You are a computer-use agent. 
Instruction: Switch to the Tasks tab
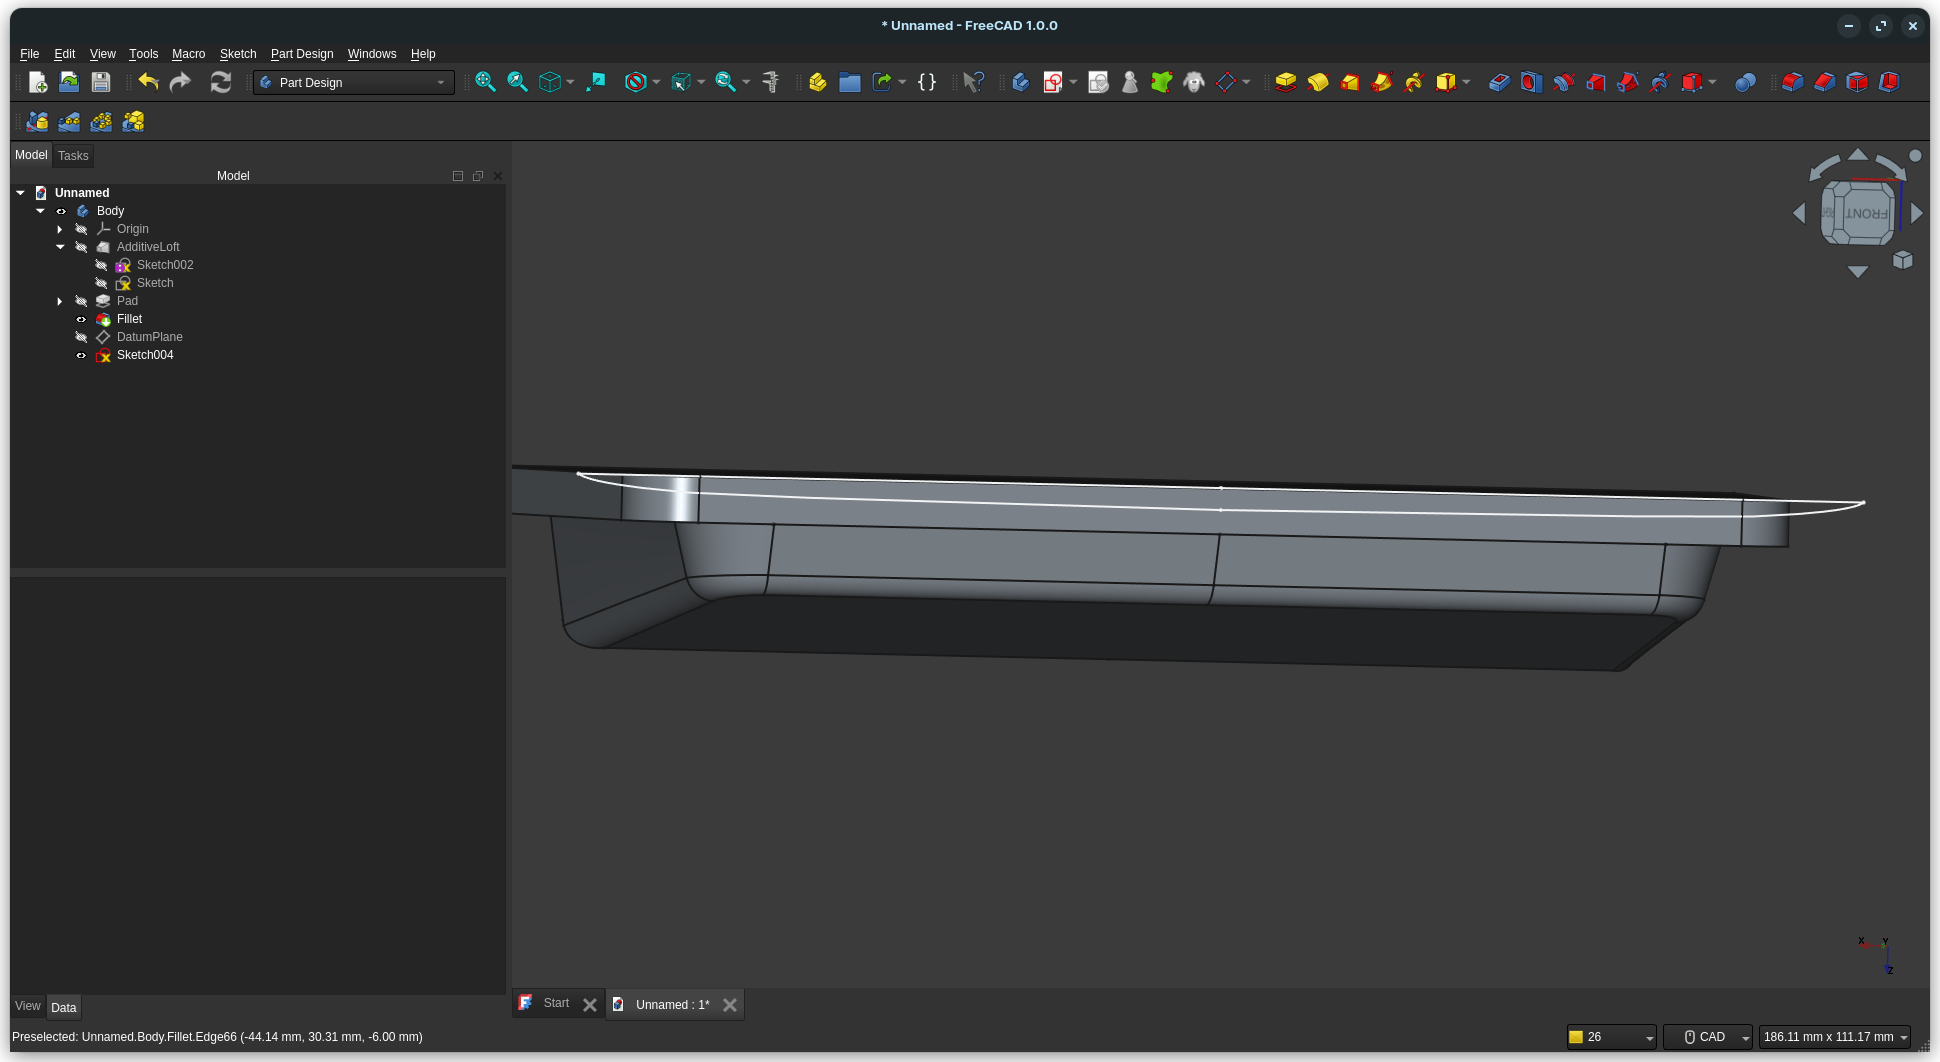(73, 155)
